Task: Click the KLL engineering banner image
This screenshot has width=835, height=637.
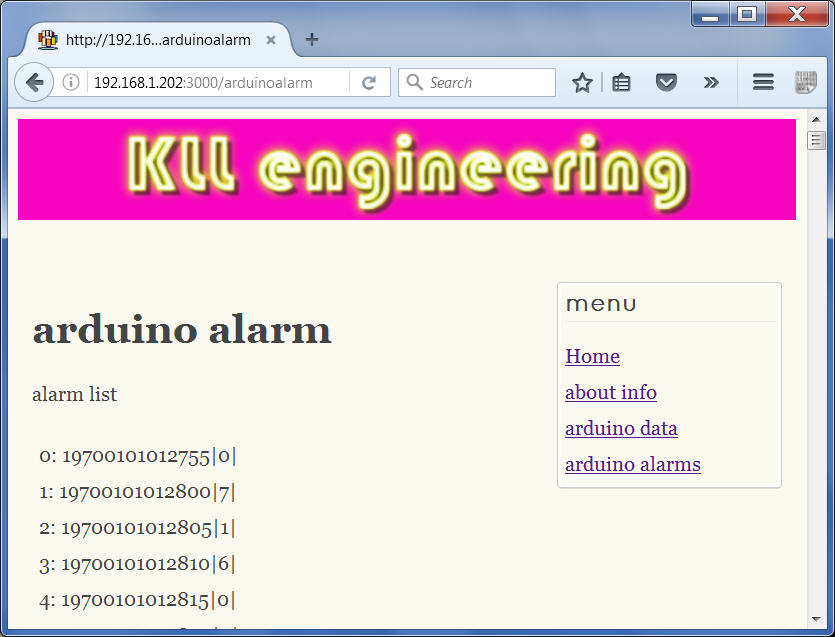Action: [x=406, y=169]
